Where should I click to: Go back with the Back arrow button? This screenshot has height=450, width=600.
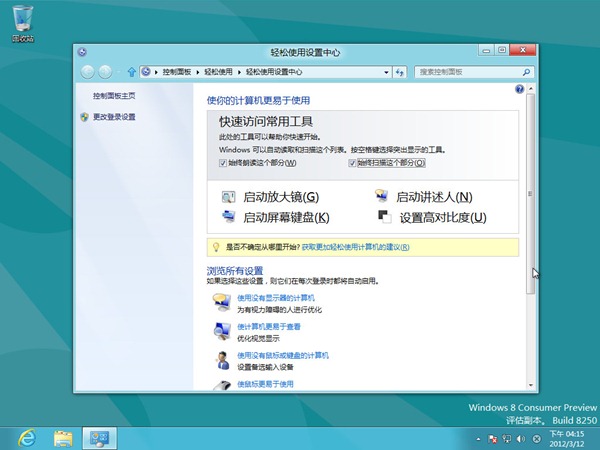click(88, 72)
